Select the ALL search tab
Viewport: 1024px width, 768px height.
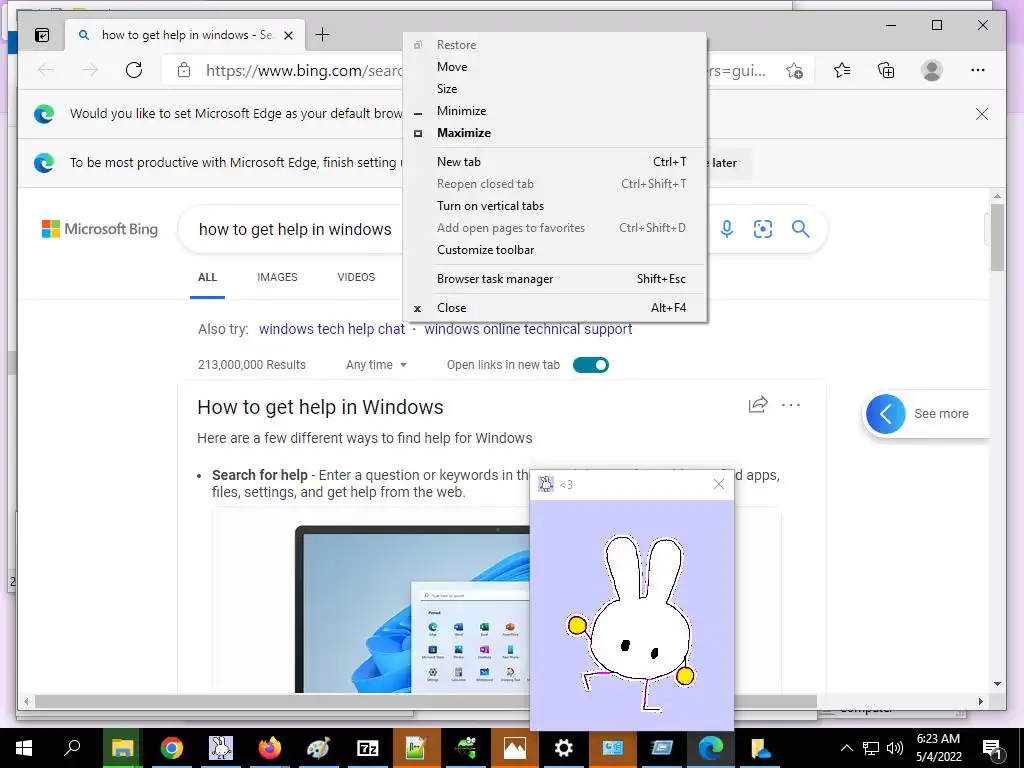tap(207, 277)
